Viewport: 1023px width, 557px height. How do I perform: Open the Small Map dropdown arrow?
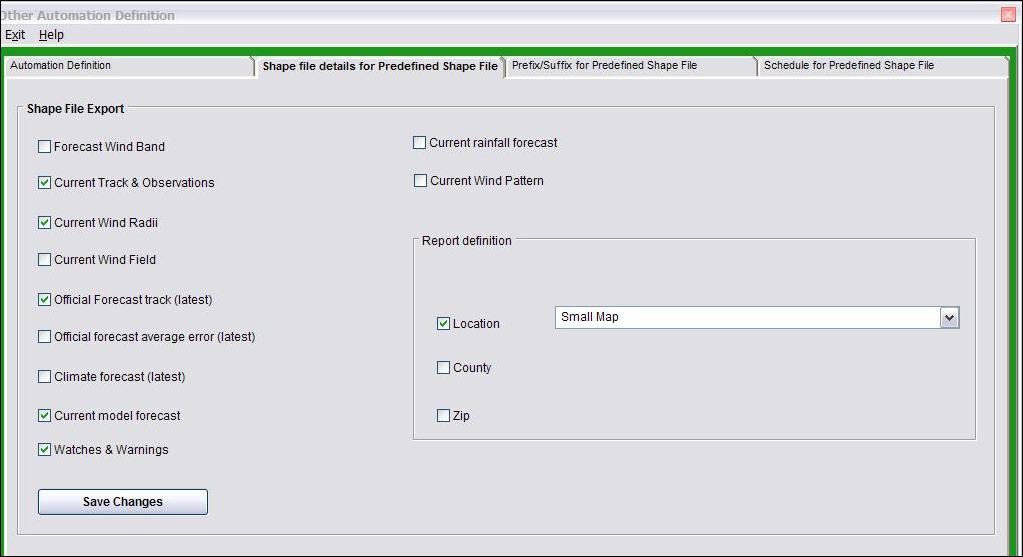click(x=949, y=318)
